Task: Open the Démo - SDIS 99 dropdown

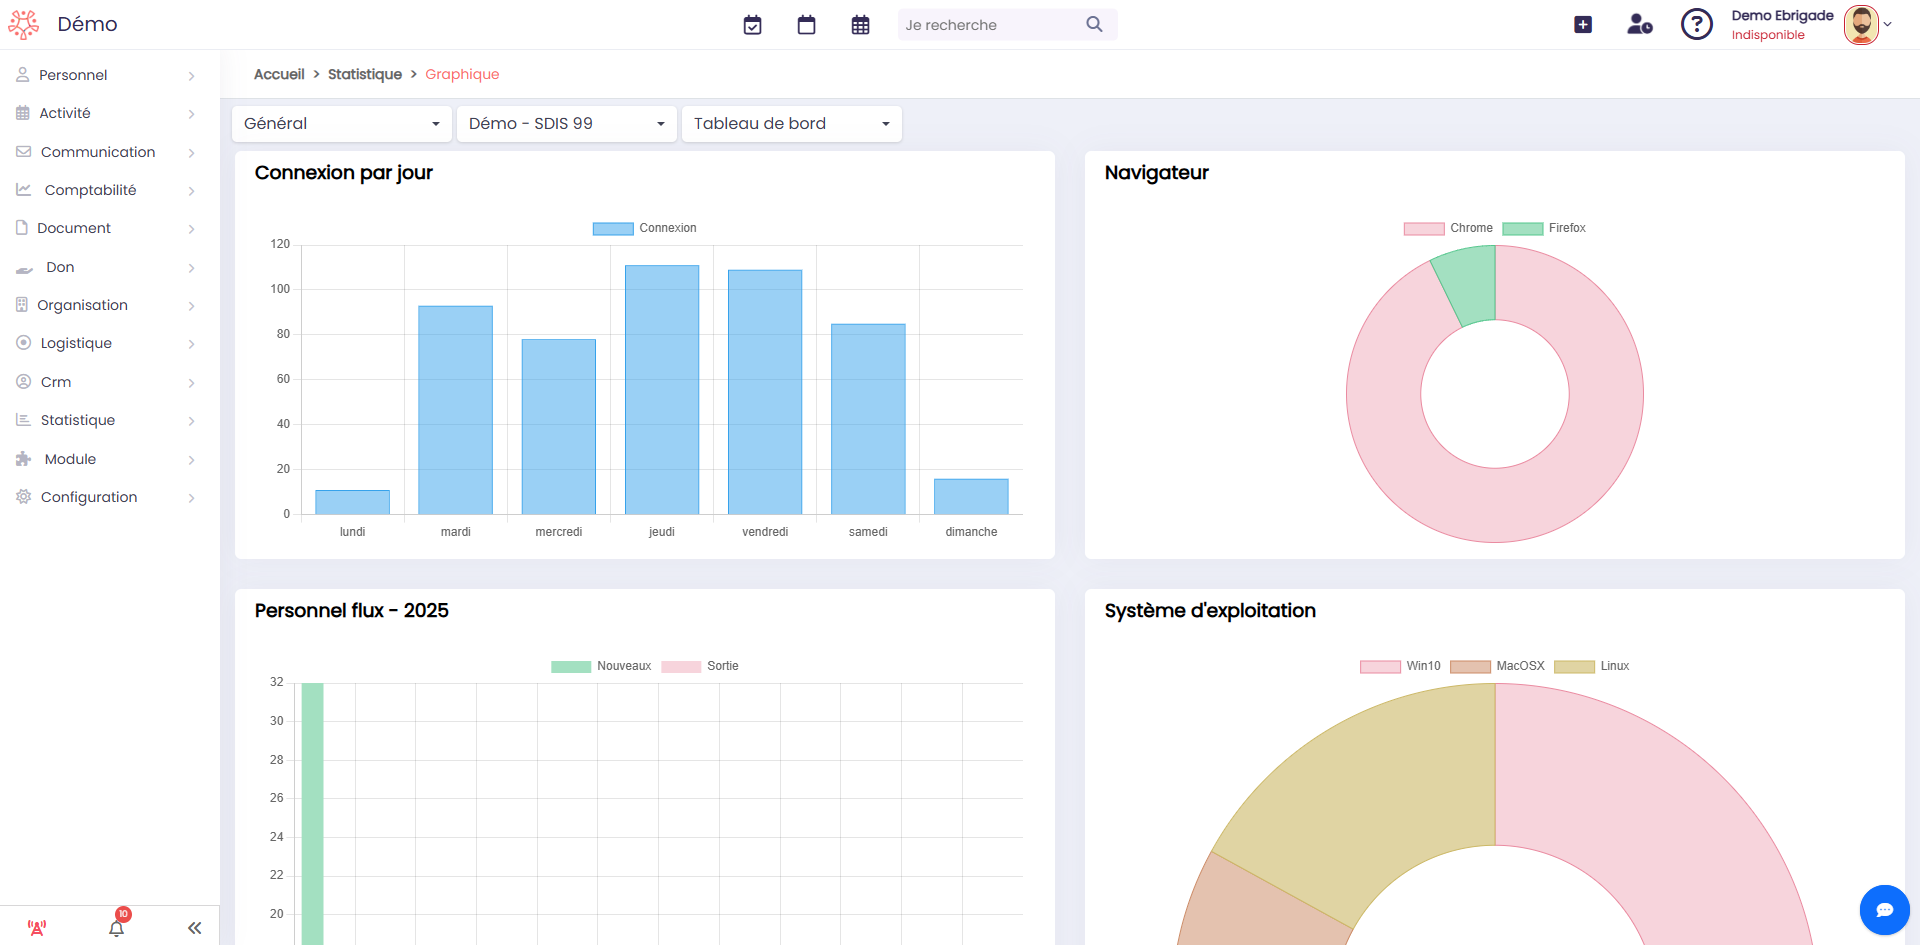Action: [x=567, y=124]
